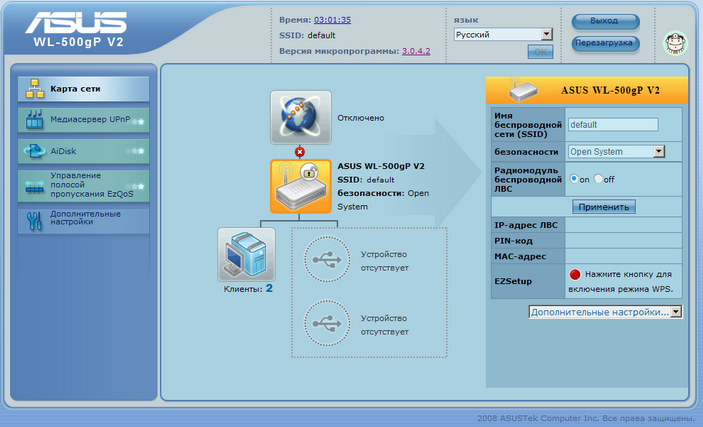
Task: Click the Выход logout button
Action: 606,21
